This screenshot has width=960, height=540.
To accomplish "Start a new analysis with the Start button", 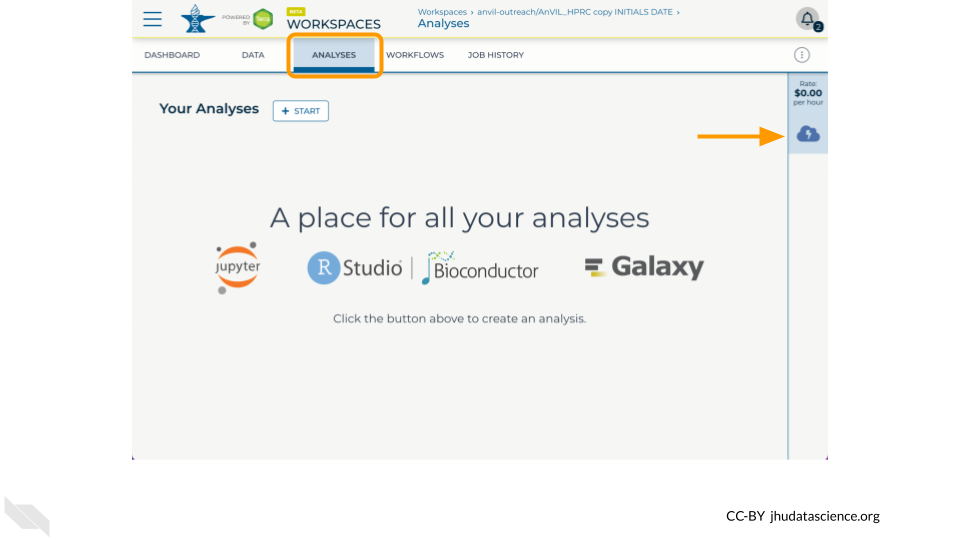I will point(301,111).
